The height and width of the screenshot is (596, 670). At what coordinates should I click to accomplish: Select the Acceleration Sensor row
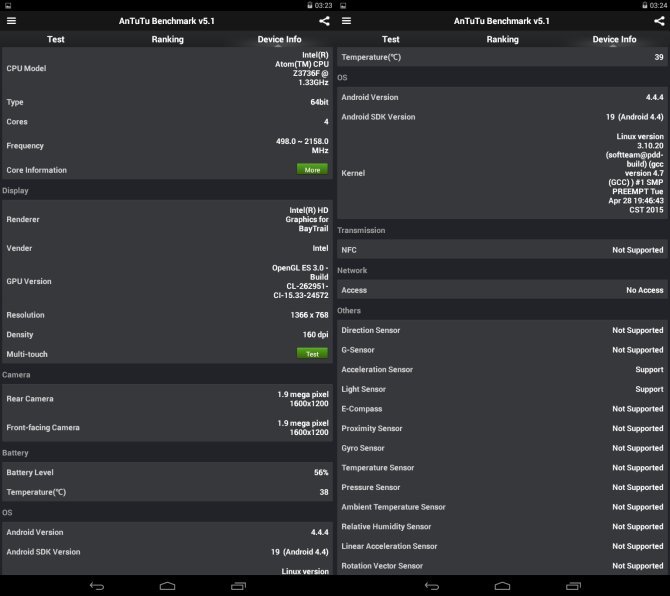tap(502, 370)
